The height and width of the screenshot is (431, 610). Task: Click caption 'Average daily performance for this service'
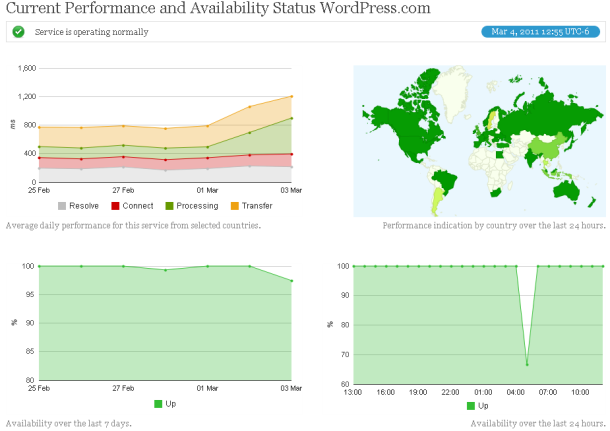pyautogui.click(x=133, y=226)
